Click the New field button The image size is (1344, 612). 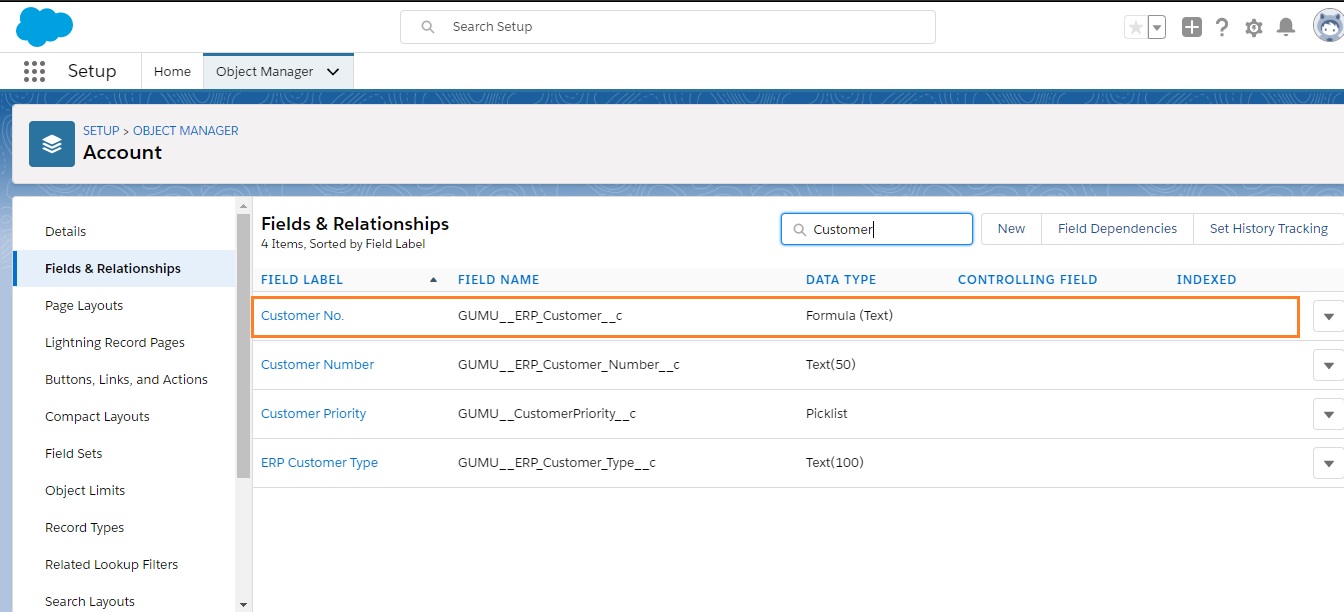coord(1011,229)
